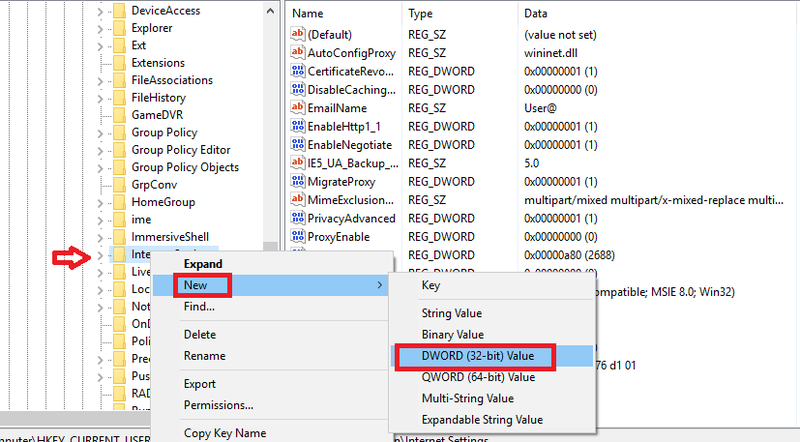The width and height of the screenshot is (800, 442).
Task: Click the (Default) string value icon
Action: tap(298, 34)
